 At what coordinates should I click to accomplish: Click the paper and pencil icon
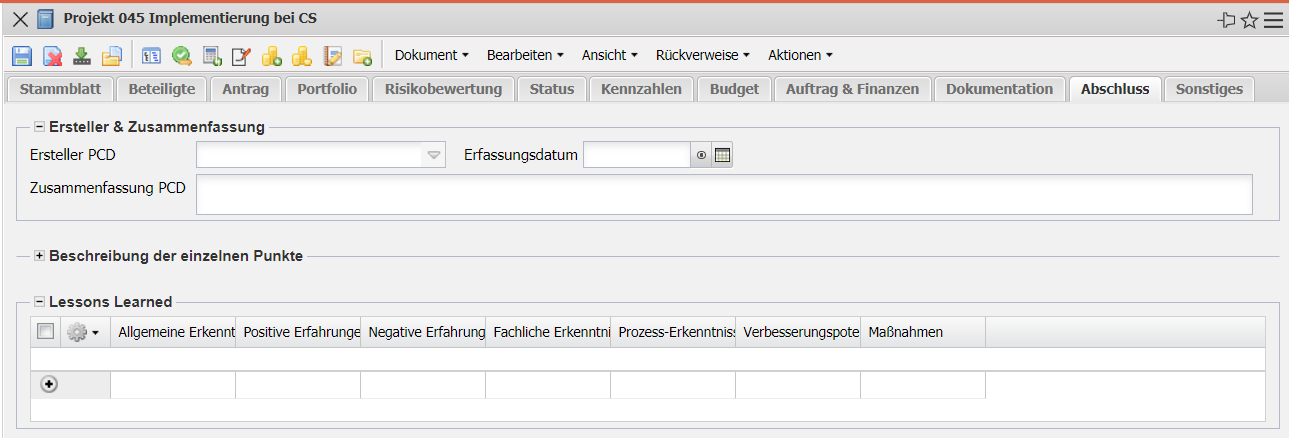242,56
